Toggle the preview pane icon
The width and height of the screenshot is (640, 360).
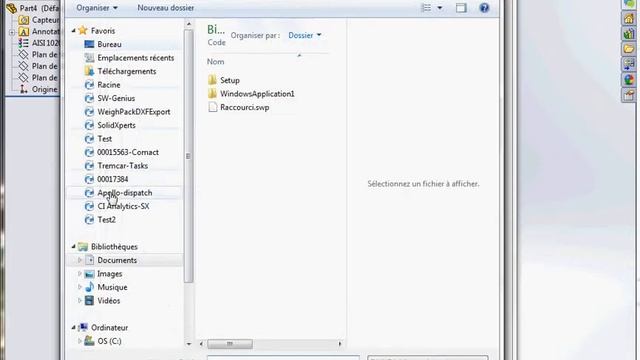tap(461, 8)
